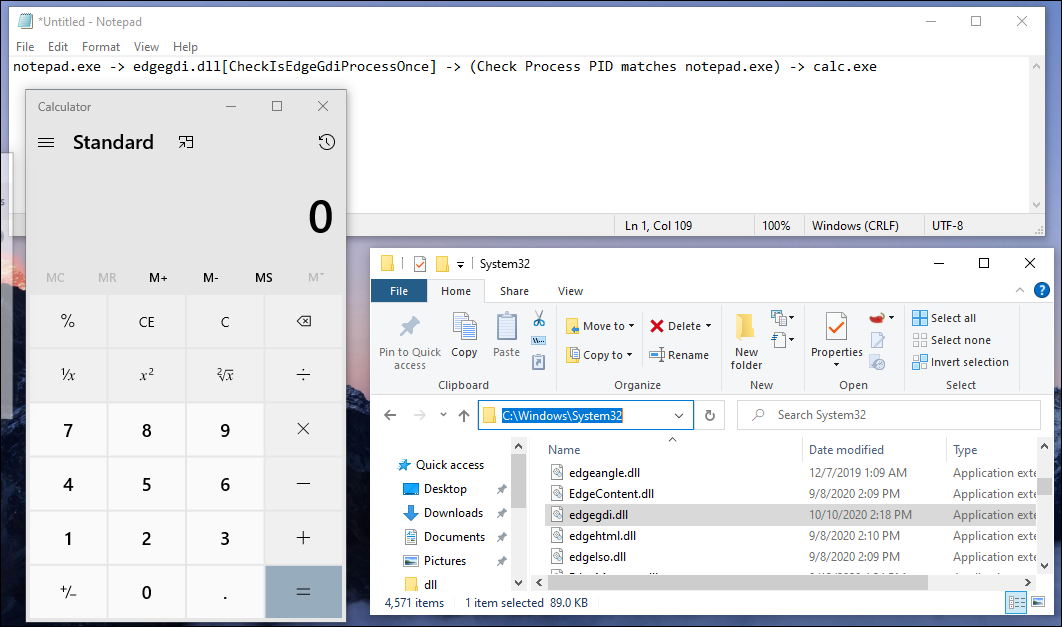Image resolution: width=1062 pixels, height=627 pixels.
Task: Click the x squared key in Calculator
Action: point(146,374)
